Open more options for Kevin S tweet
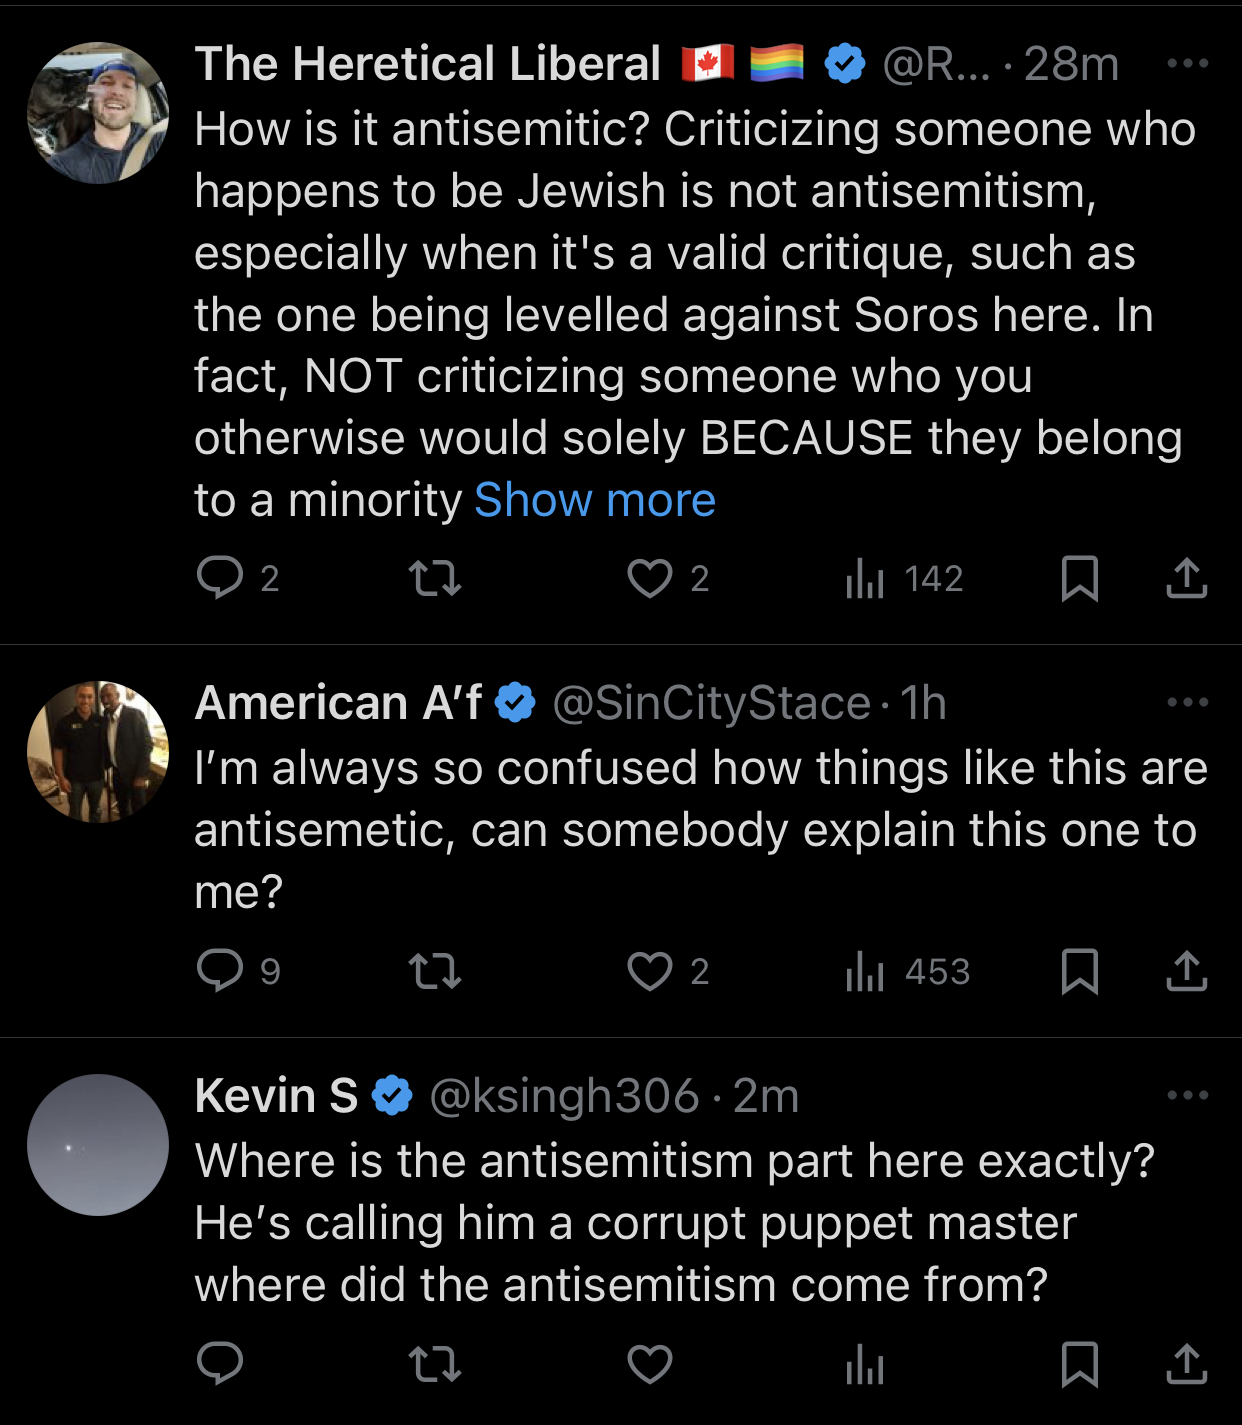 click(x=1187, y=1095)
